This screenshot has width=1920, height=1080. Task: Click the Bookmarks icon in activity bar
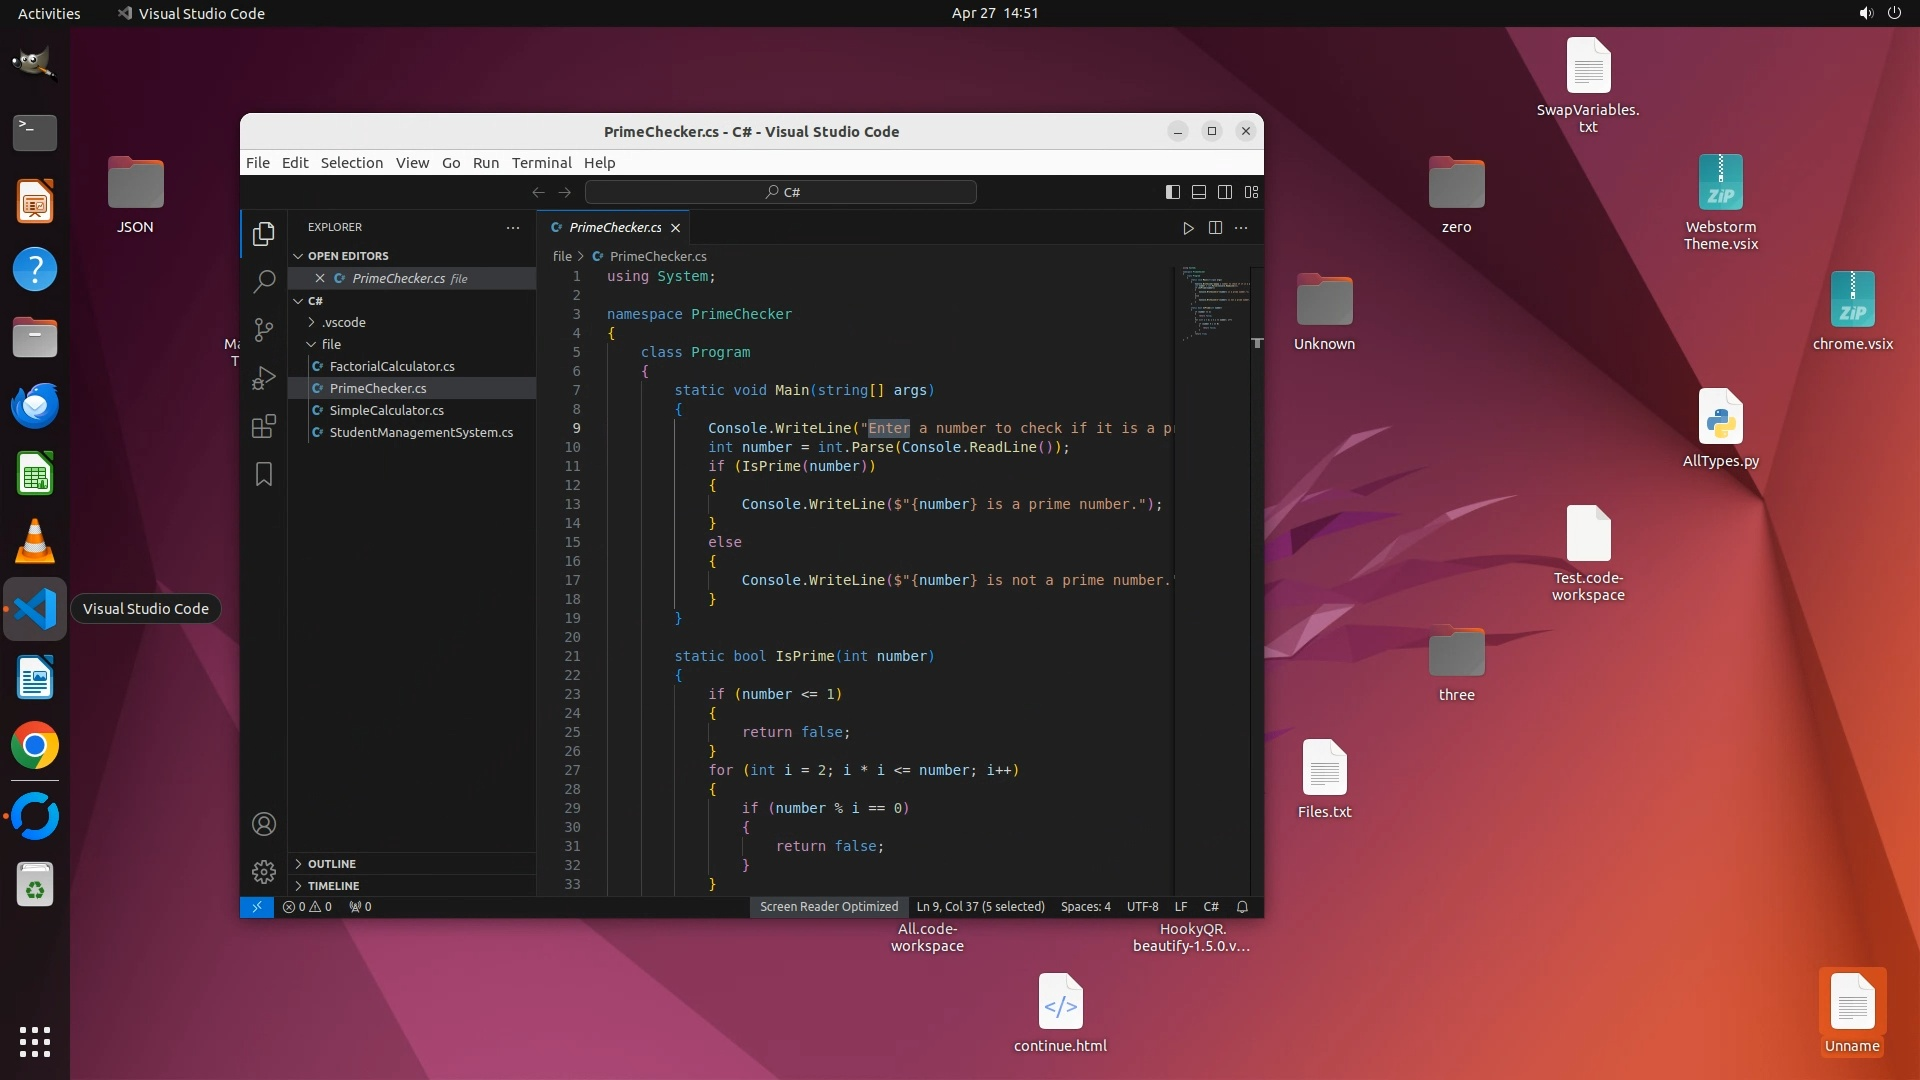point(264,474)
